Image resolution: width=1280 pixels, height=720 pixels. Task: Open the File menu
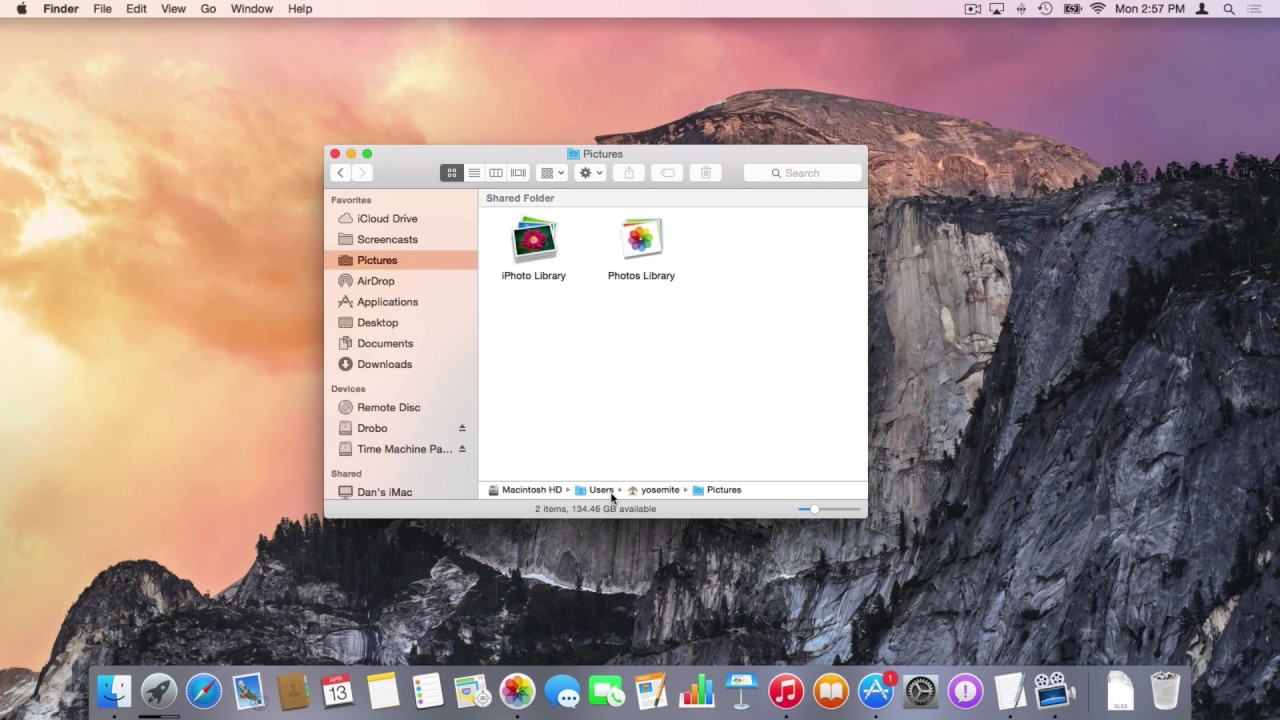102,9
